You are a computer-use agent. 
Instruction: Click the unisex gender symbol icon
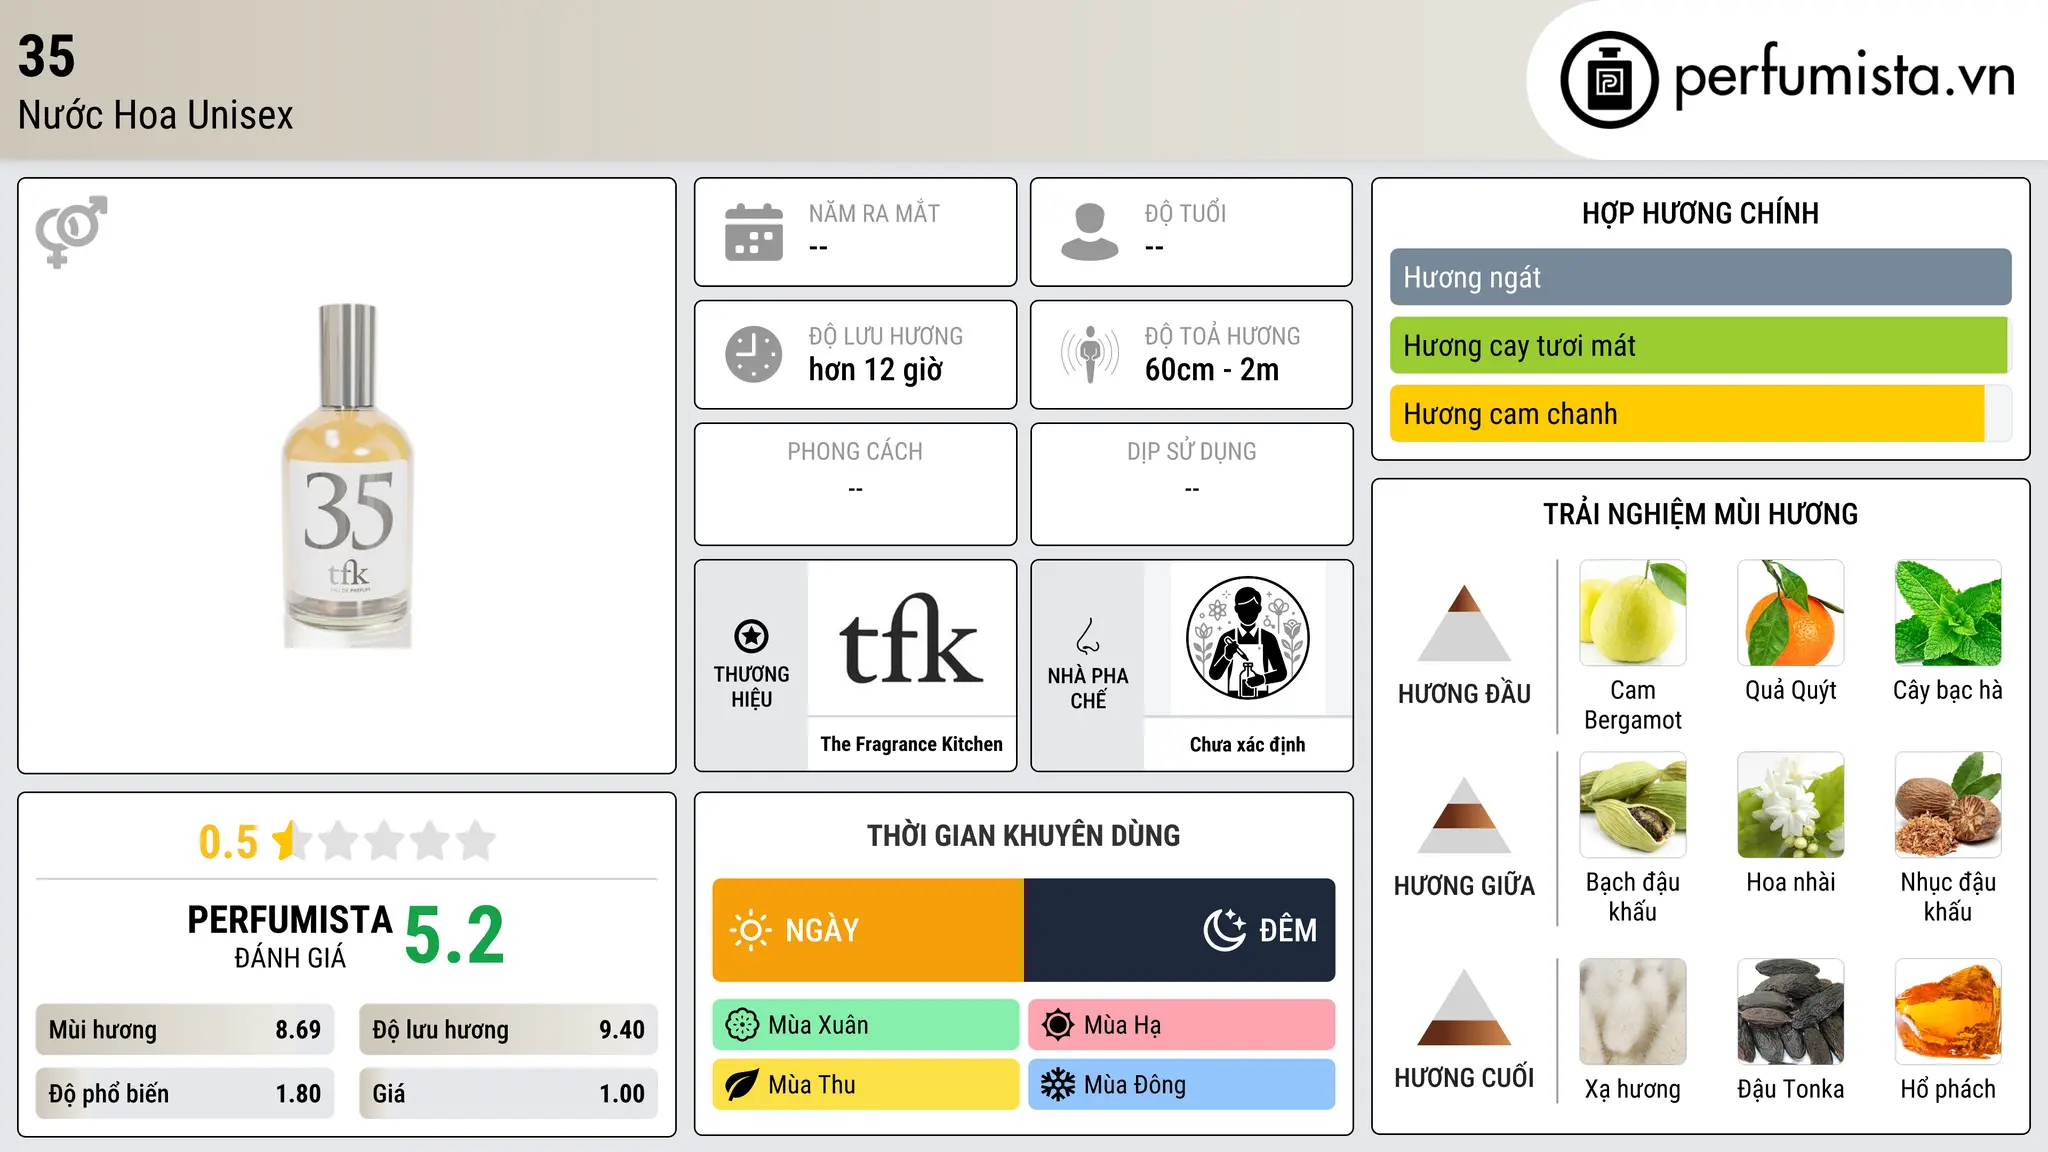pyautogui.click(x=71, y=231)
